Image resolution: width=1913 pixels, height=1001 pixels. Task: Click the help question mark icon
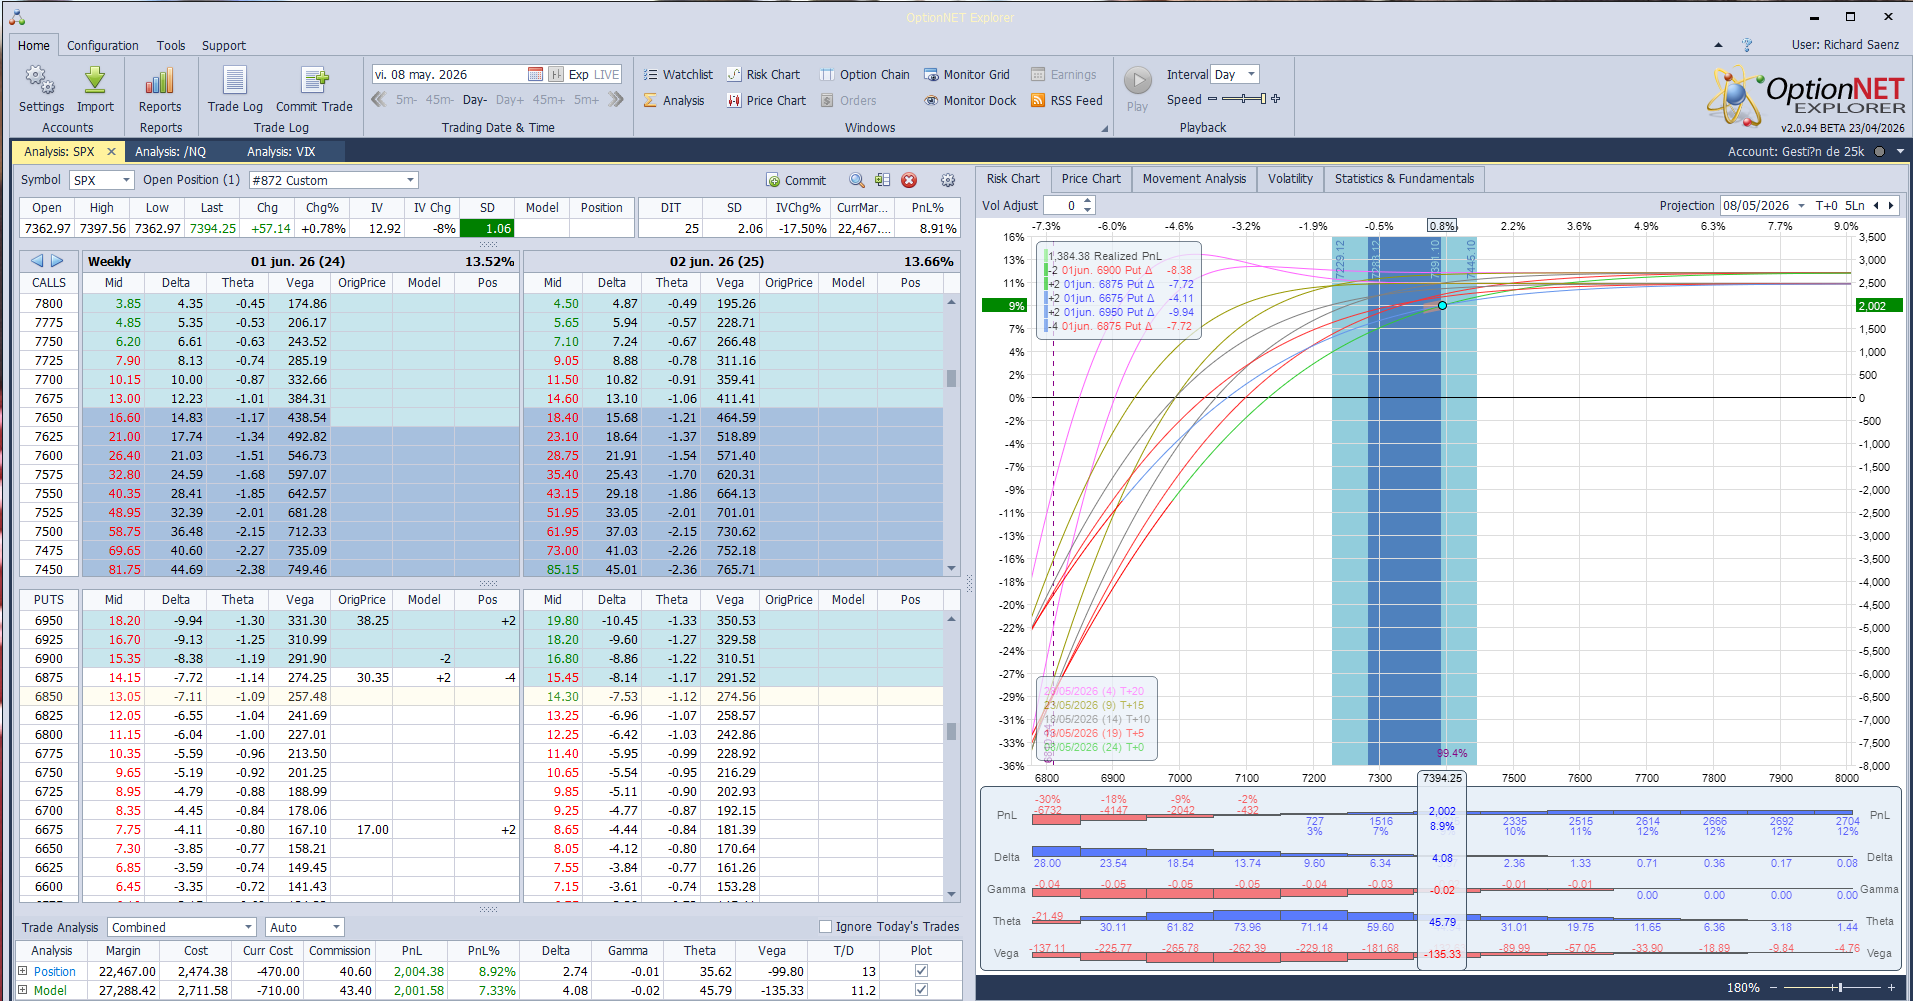[1747, 45]
